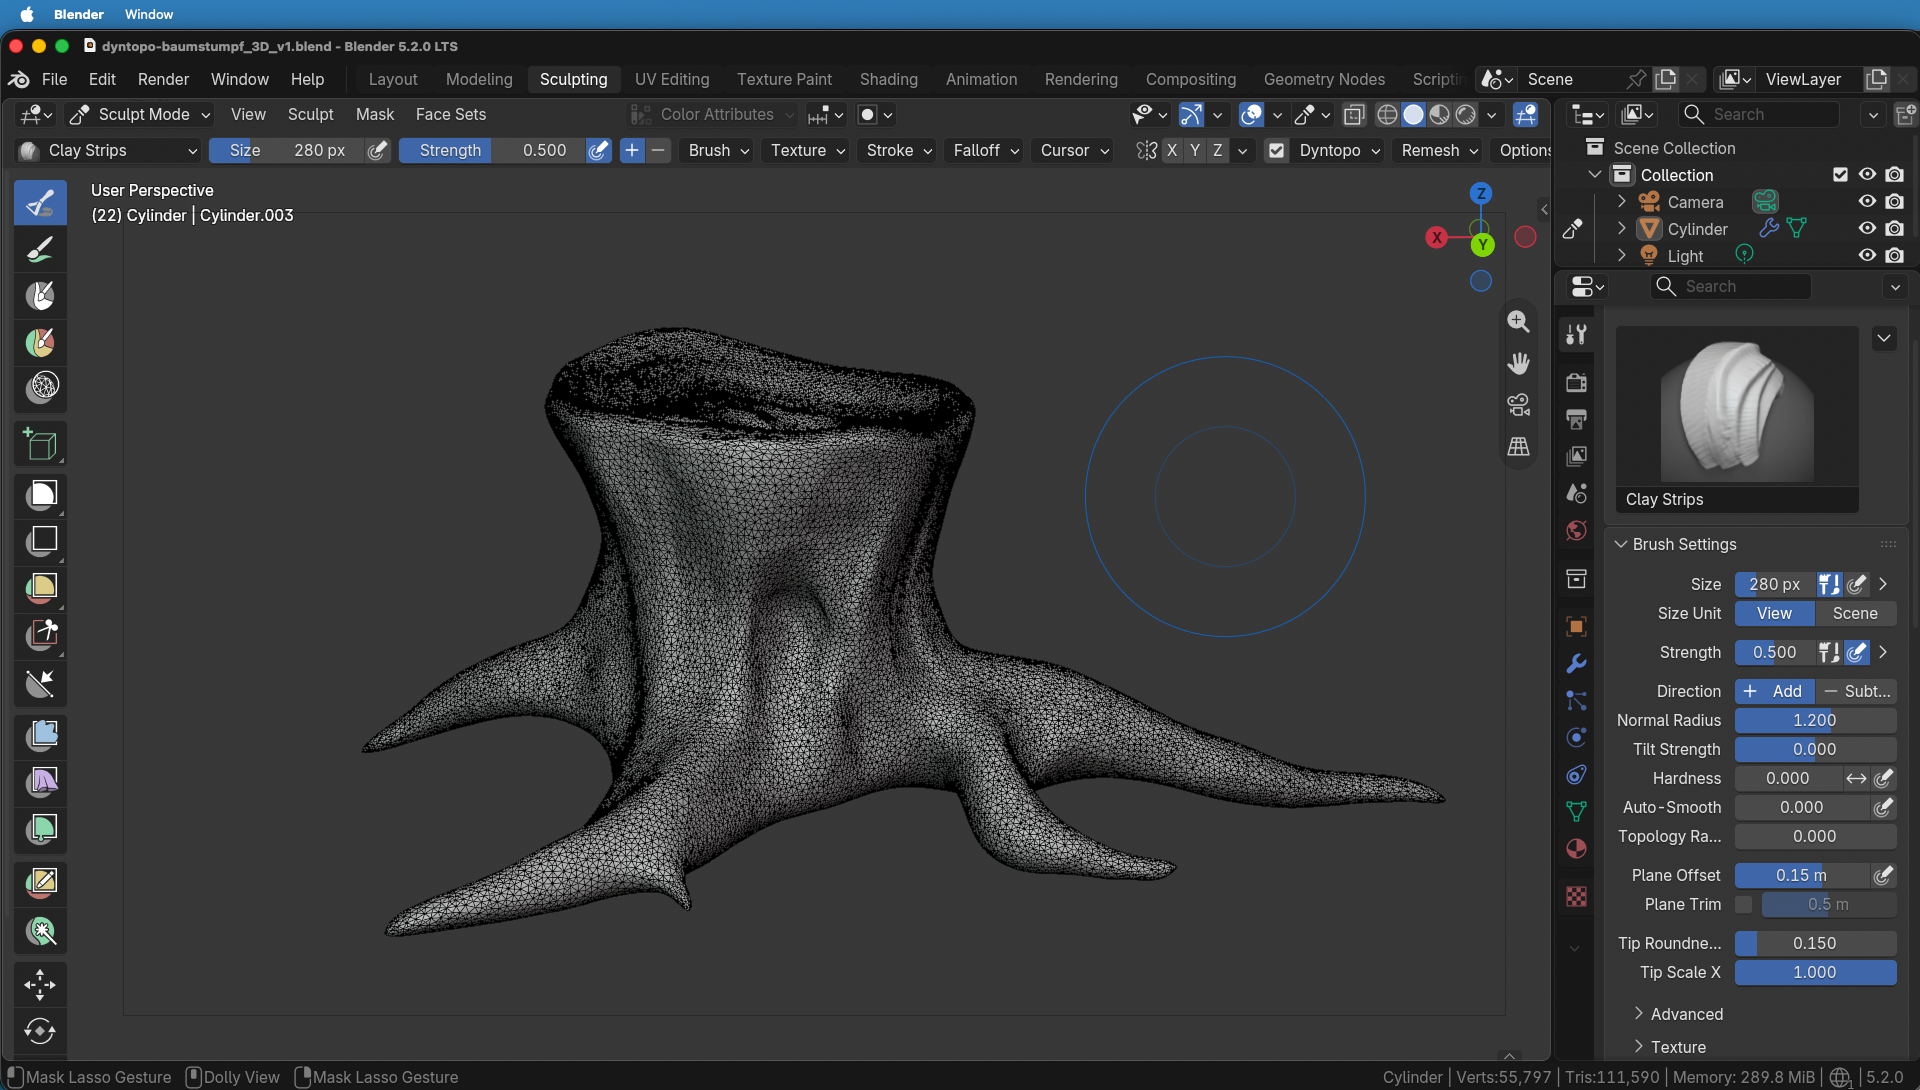Image resolution: width=1920 pixels, height=1090 pixels.
Task: Select the Paint brush tool in the left toolbar
Action: coord(40,250)
